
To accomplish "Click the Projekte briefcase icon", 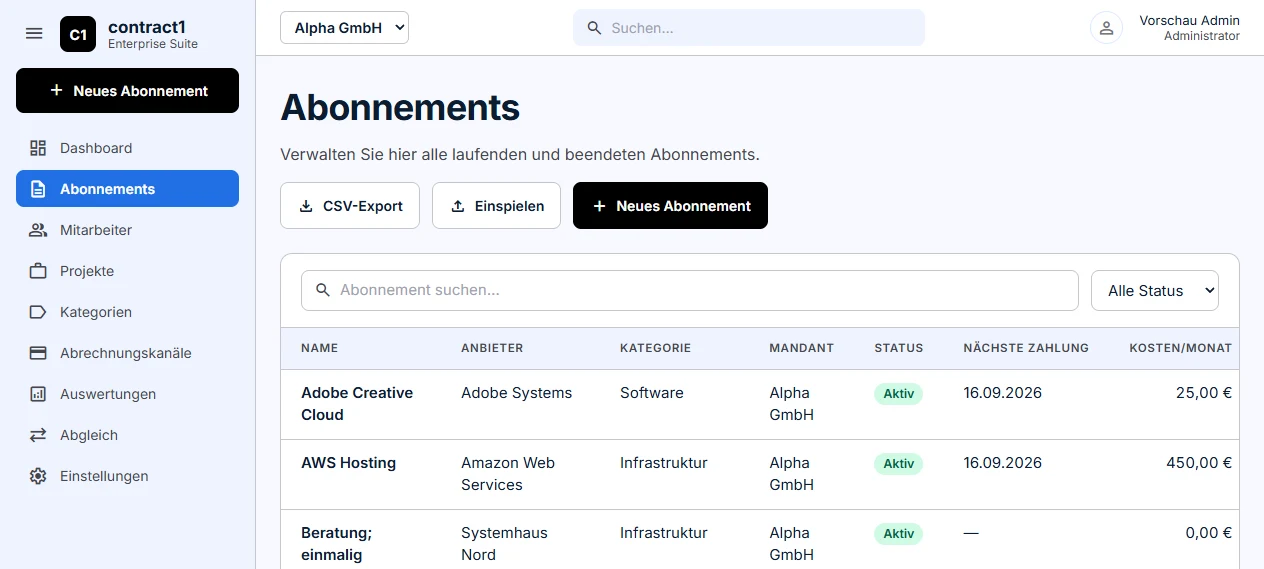I will [38, 271].
